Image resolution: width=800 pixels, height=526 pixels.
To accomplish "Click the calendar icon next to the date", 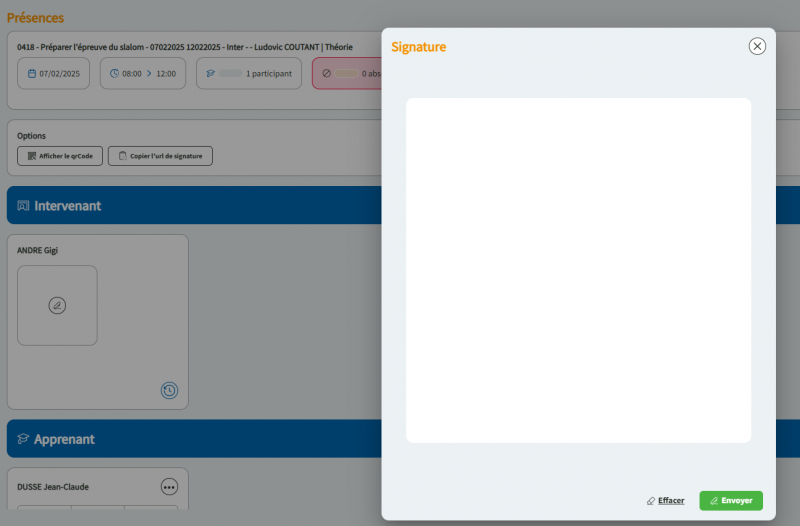I will tap(32, 73).
